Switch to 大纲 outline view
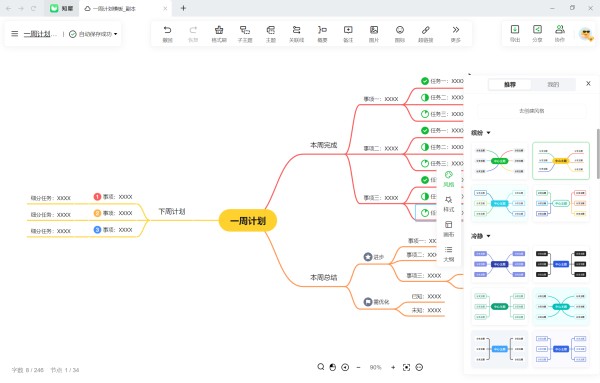 tap(448, 254)
